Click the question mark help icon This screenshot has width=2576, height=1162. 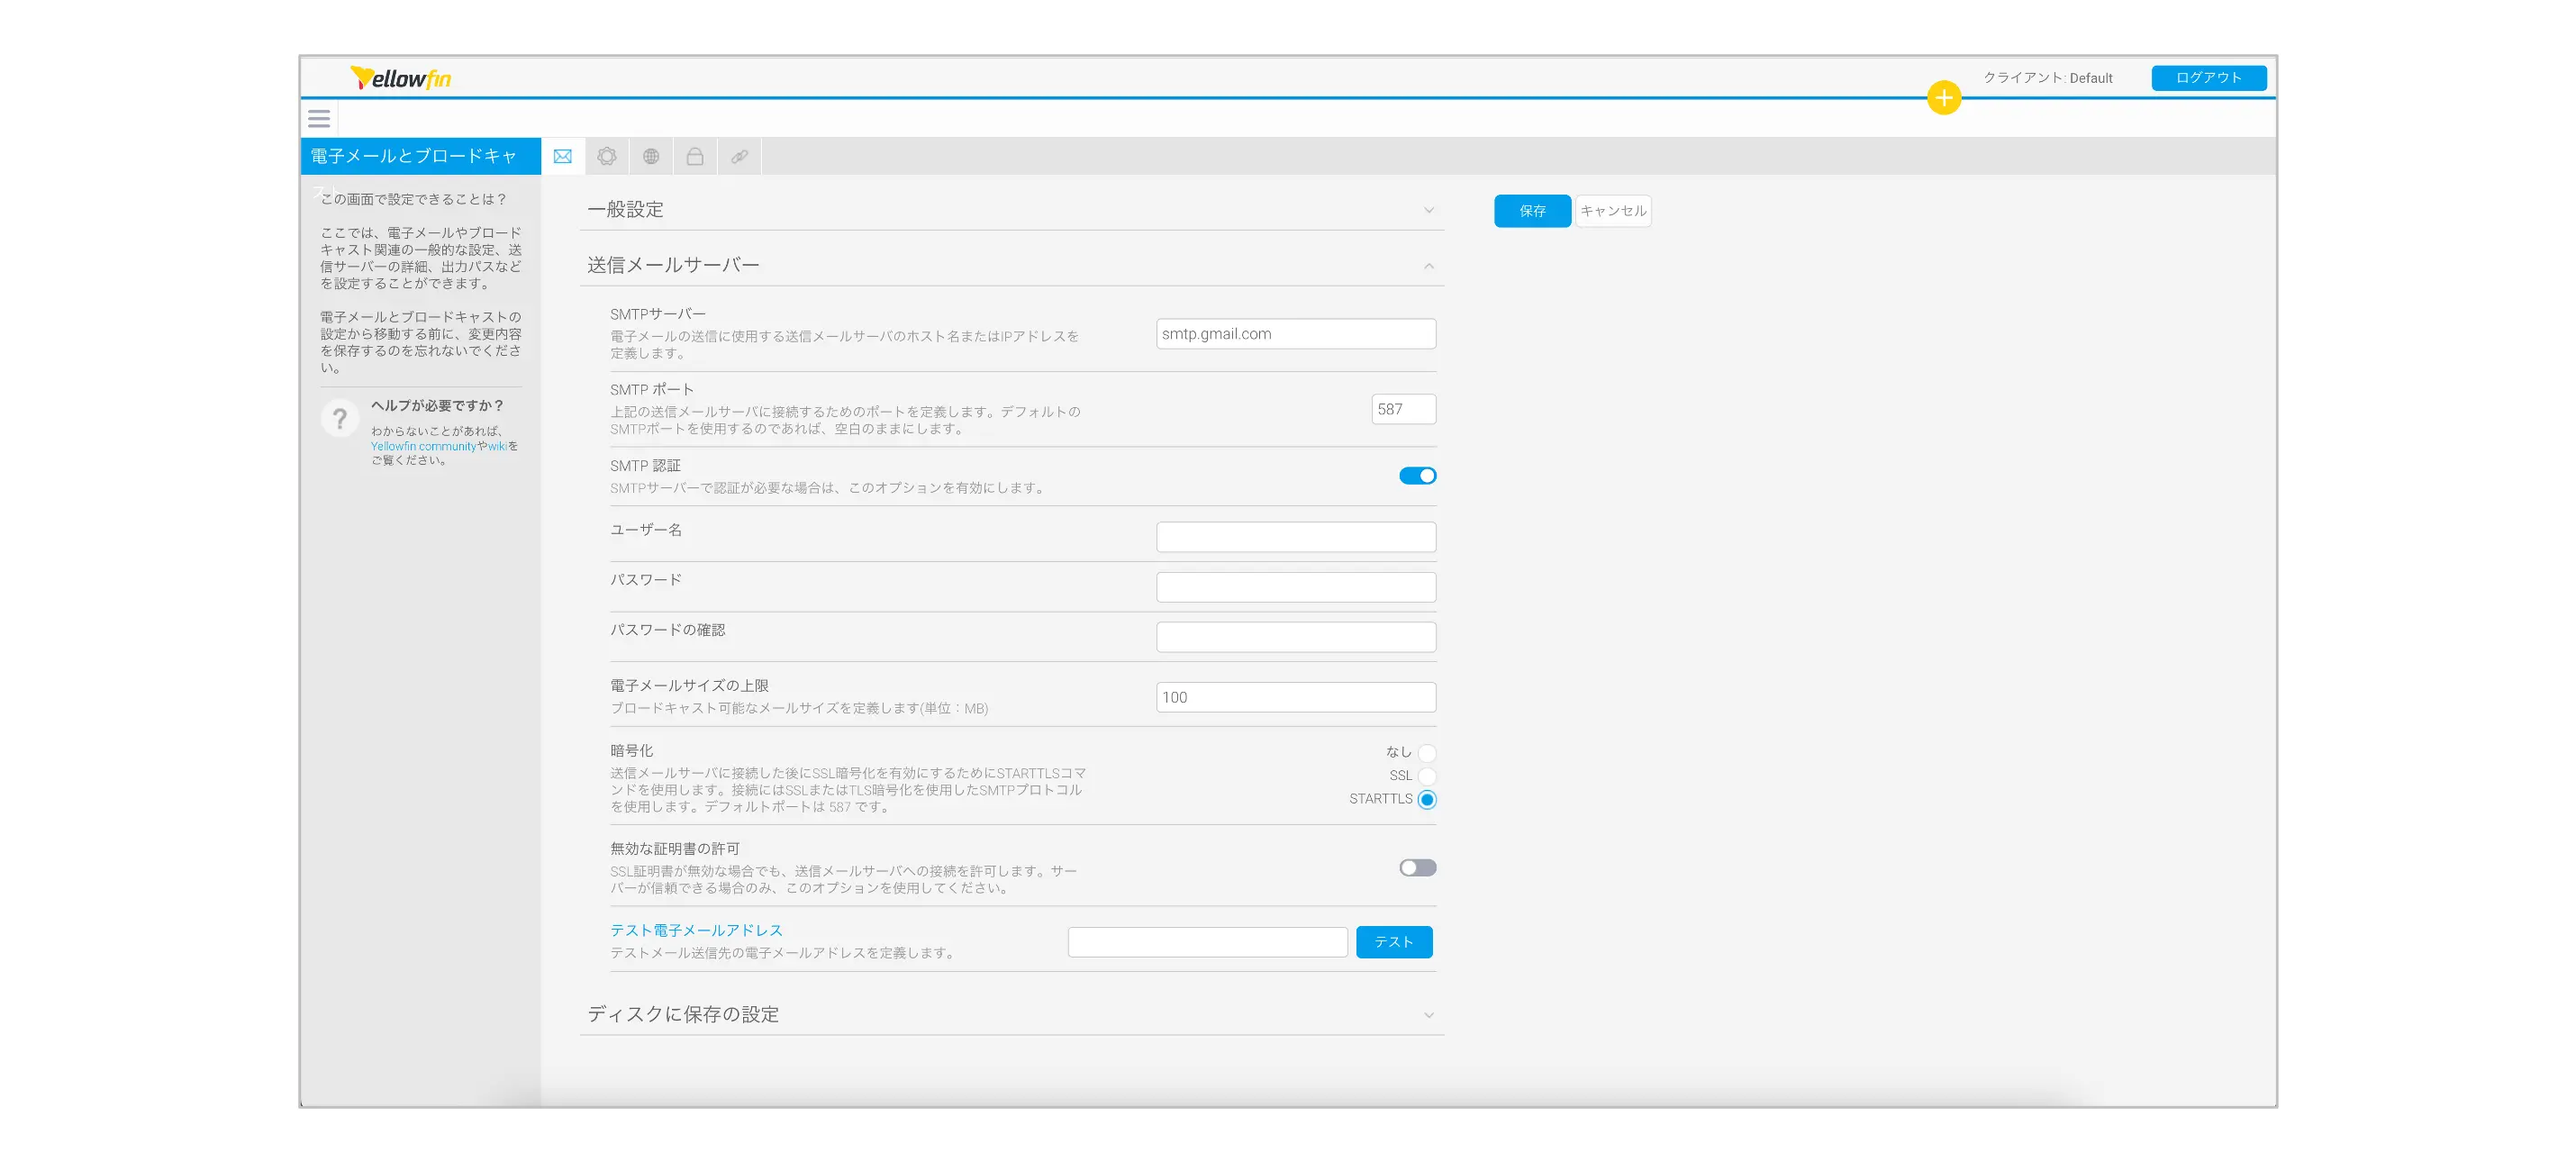(340, 418)
